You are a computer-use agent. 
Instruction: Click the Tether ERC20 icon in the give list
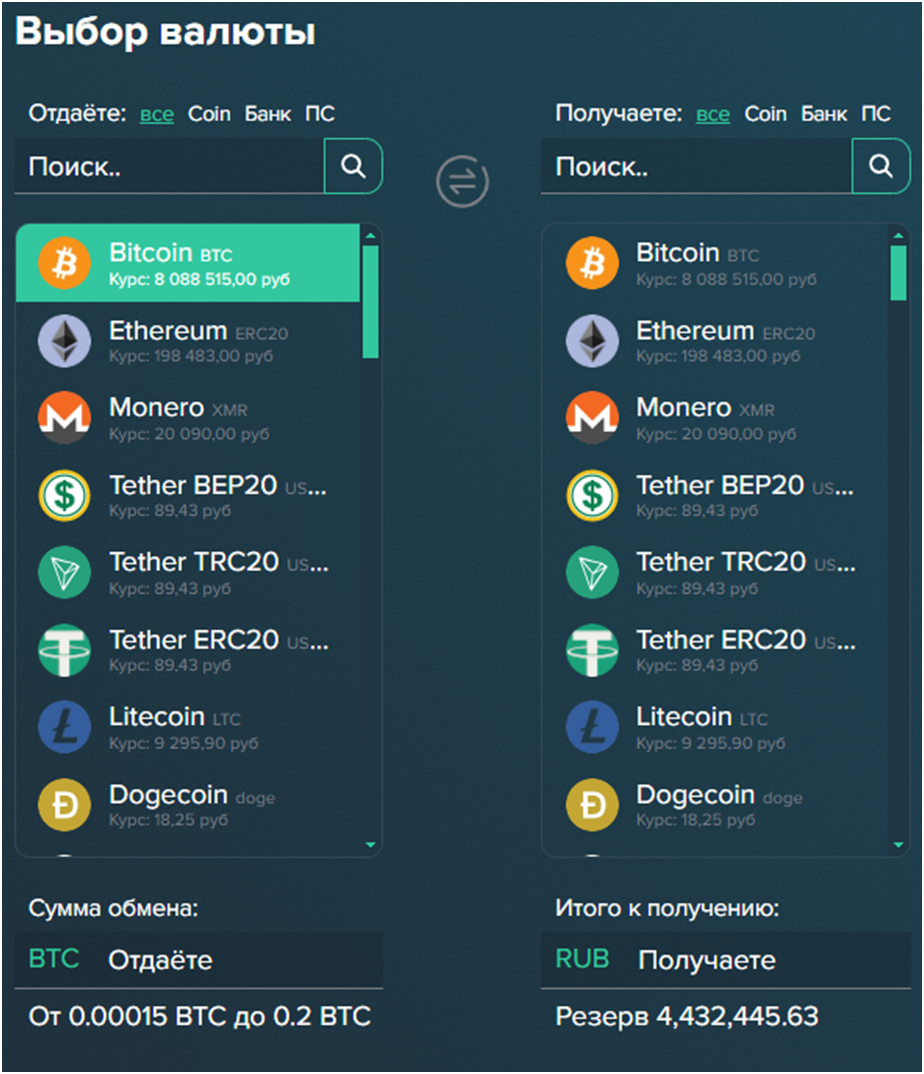tap(64, 650)
